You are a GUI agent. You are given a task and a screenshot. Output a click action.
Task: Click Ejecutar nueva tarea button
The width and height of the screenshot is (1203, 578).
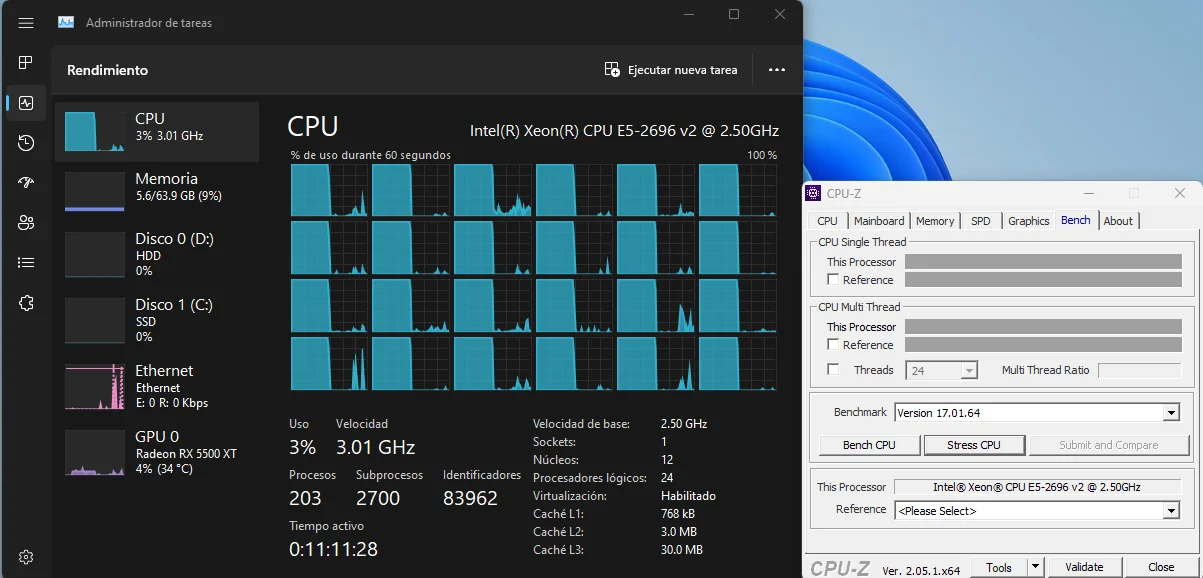[672, 70]
